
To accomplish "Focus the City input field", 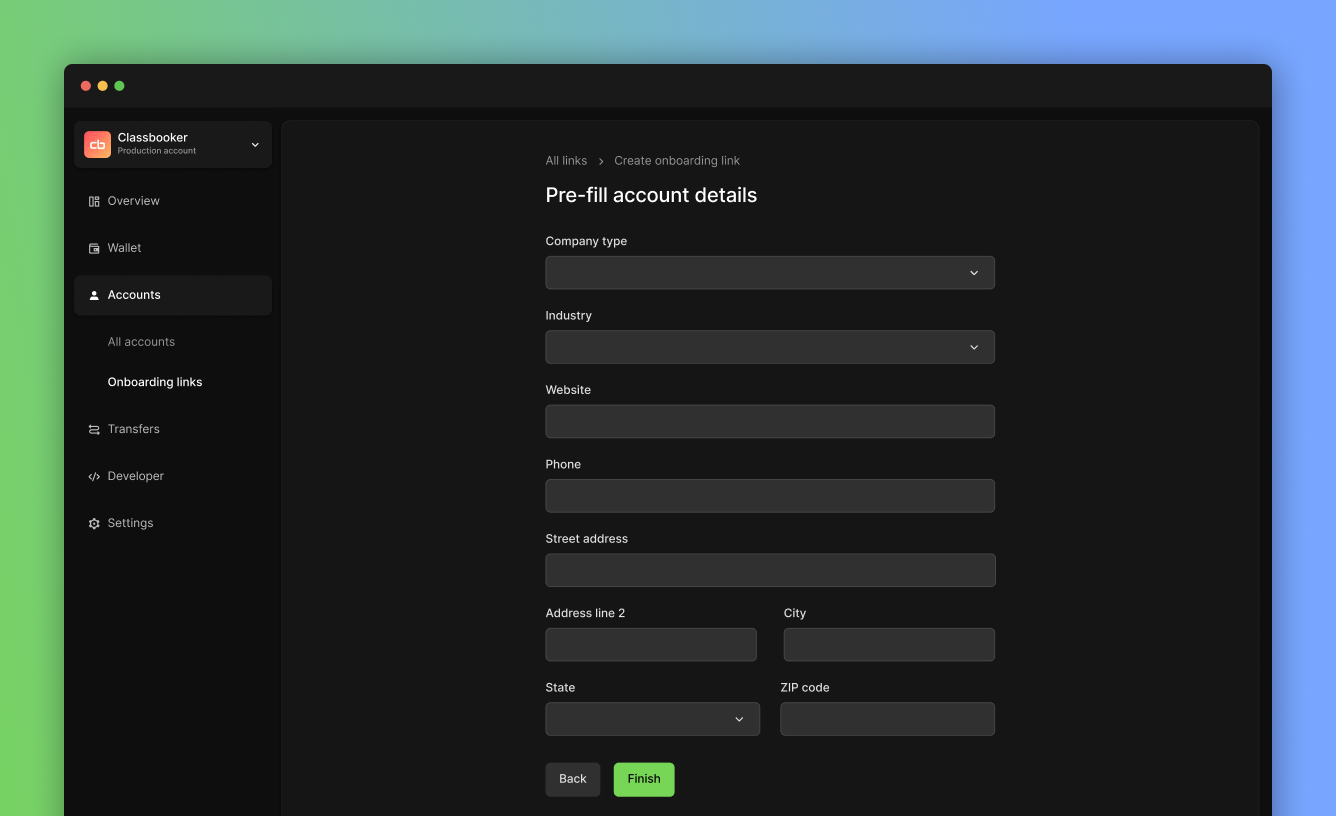I will click(889, 645).
